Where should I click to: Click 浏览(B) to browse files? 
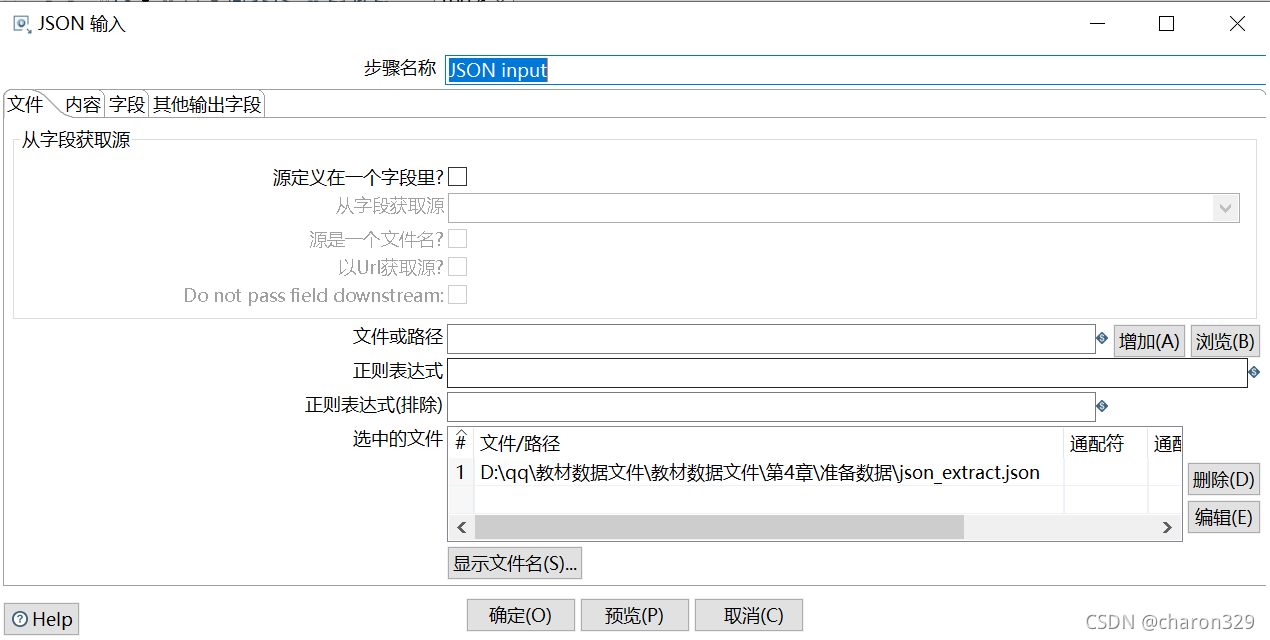[x=1224, y=340]
